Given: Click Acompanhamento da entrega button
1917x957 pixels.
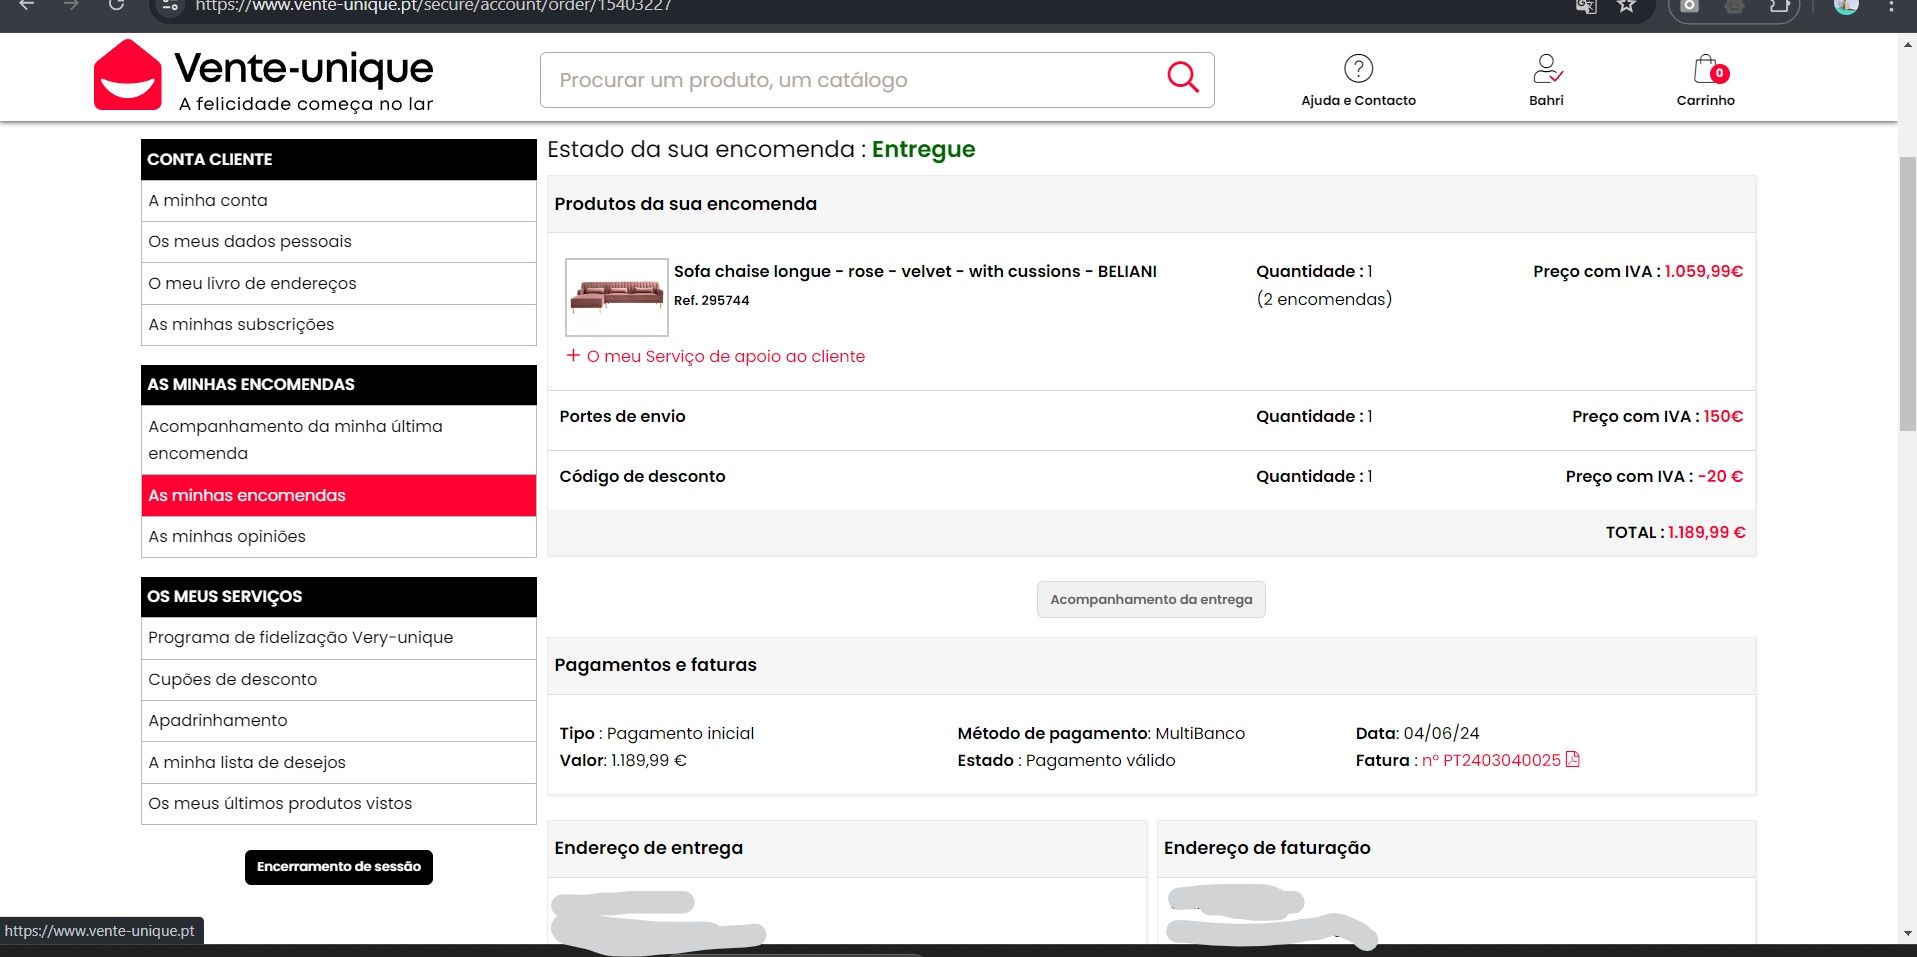Looking at the screenshot, I should tap(1151, 599).
